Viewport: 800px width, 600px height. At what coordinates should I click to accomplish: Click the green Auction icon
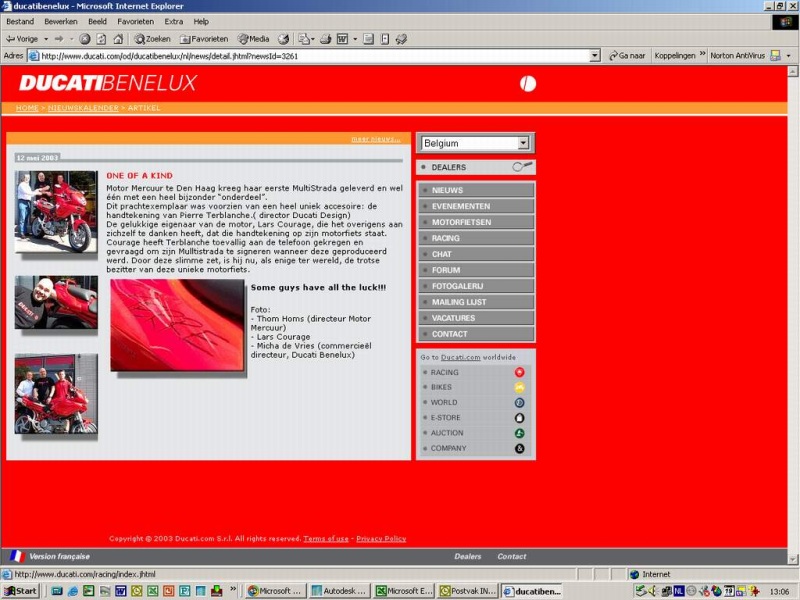(520, 433)
